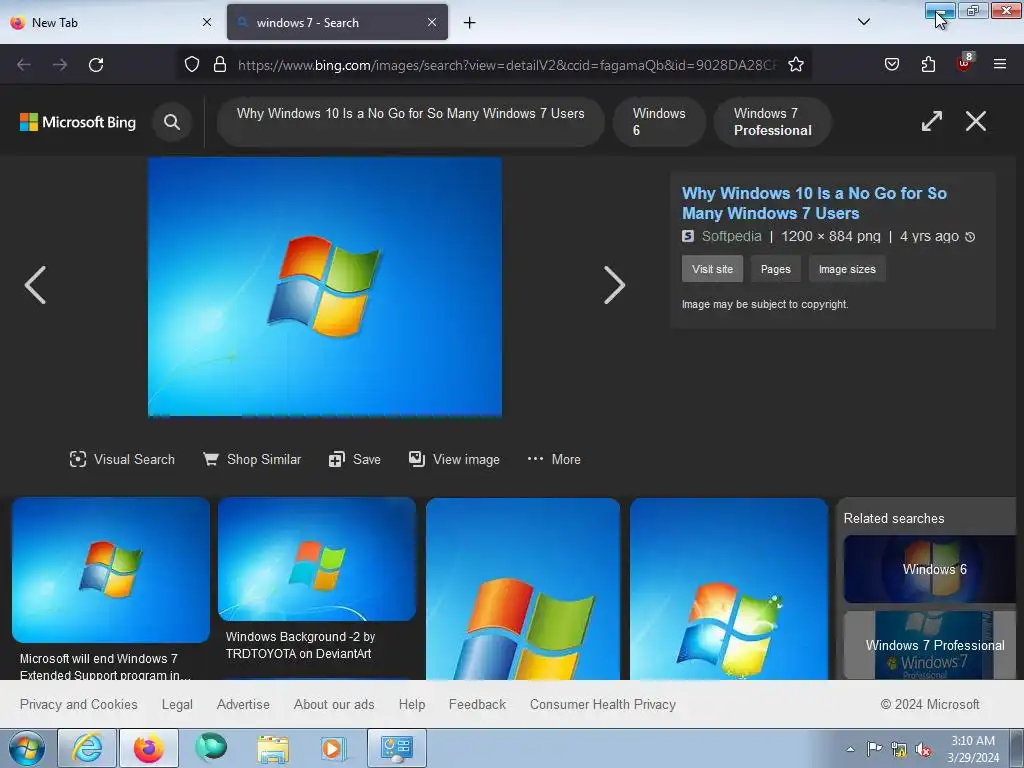Select related search 'Windows 7 Professional' tile
This screenshot has width=1024, height=768.
pyautogui.click(x=929, y=645)
